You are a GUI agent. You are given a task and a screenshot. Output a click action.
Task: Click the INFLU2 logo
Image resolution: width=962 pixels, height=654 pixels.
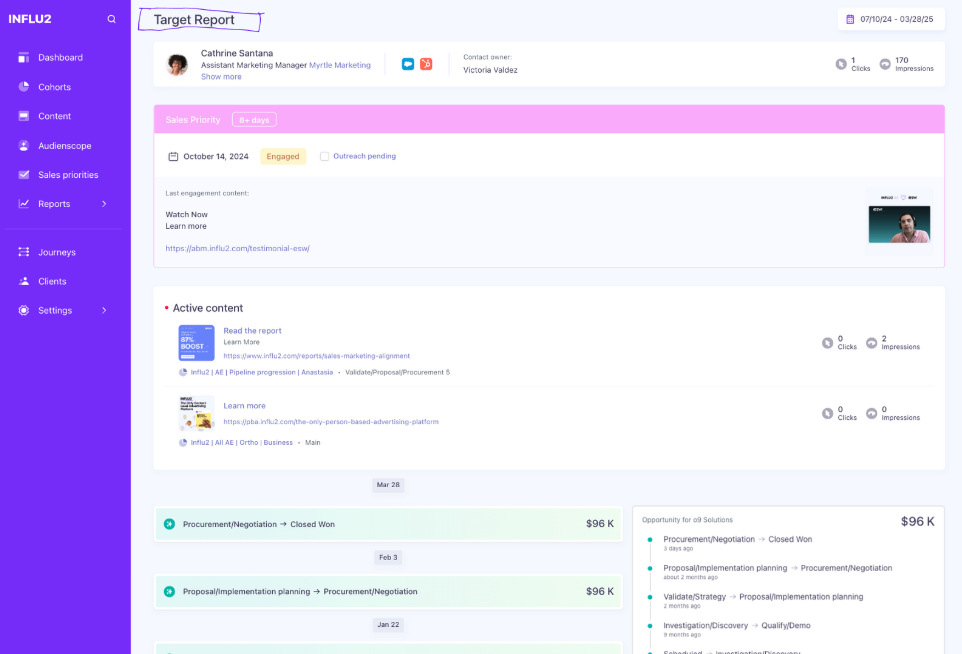coord(30,19)
